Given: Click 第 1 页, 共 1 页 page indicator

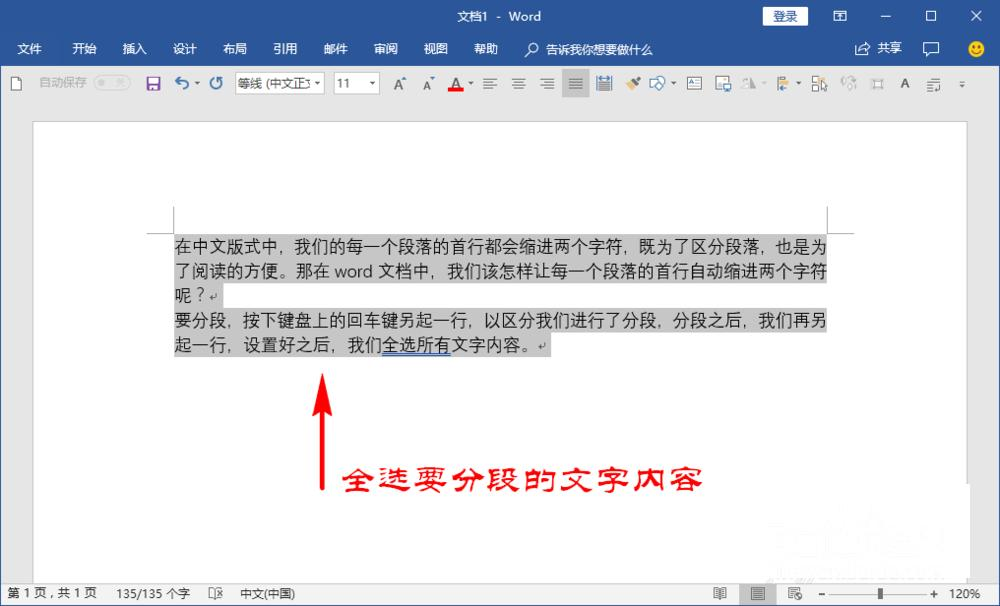Looking at the screenshot, I should click(x=52, y=593).
